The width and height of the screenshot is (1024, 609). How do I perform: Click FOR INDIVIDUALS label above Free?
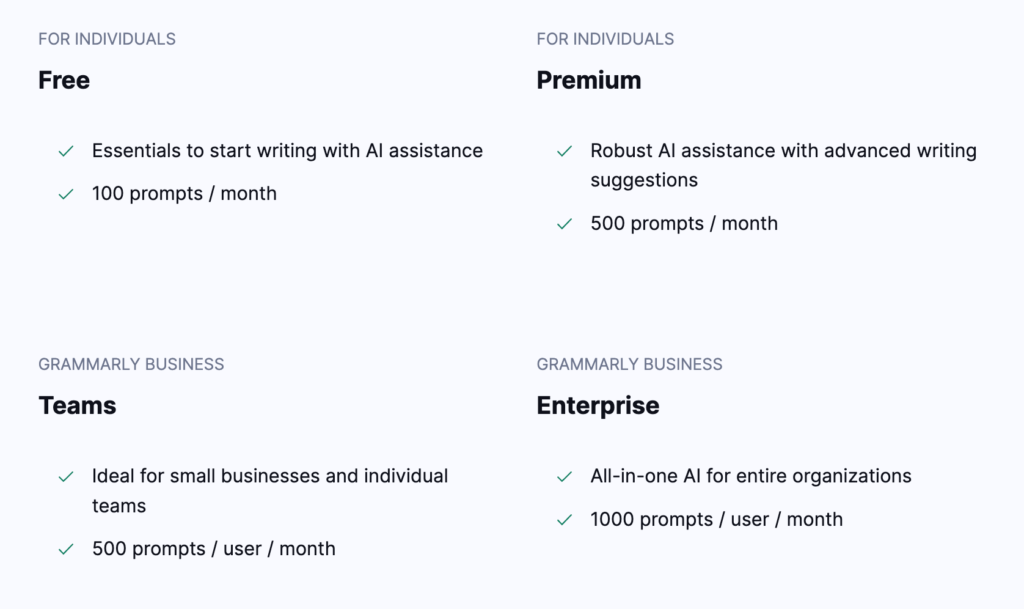click(107, 39)
